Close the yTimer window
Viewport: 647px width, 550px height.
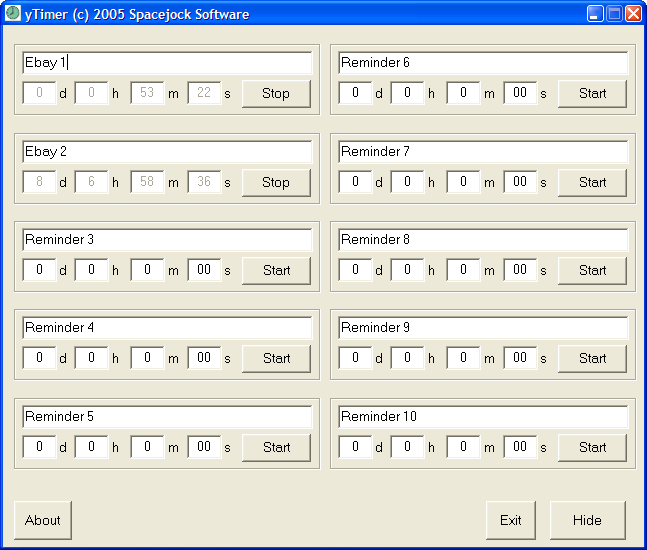(x=633, y=14)
